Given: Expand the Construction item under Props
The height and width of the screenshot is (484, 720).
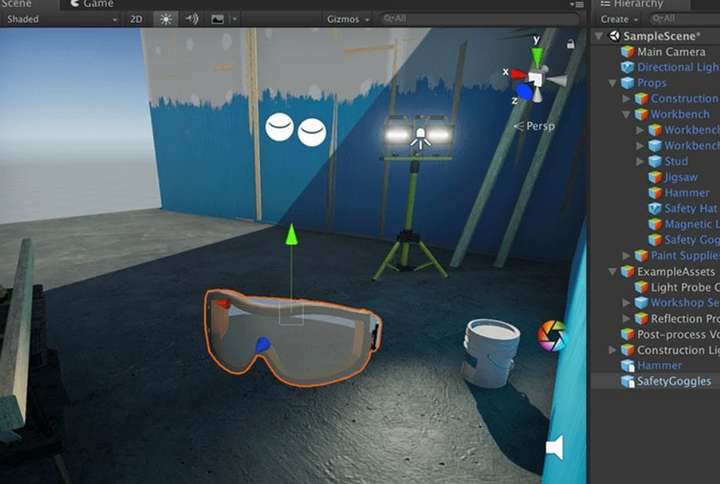Looking at the screenshot, I should point(626,99).
